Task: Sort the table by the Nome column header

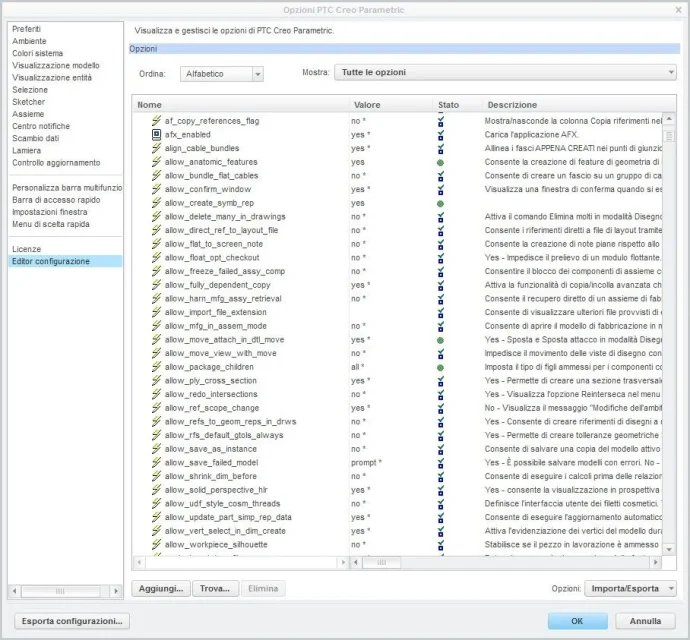Action: [x=149, y=105]
